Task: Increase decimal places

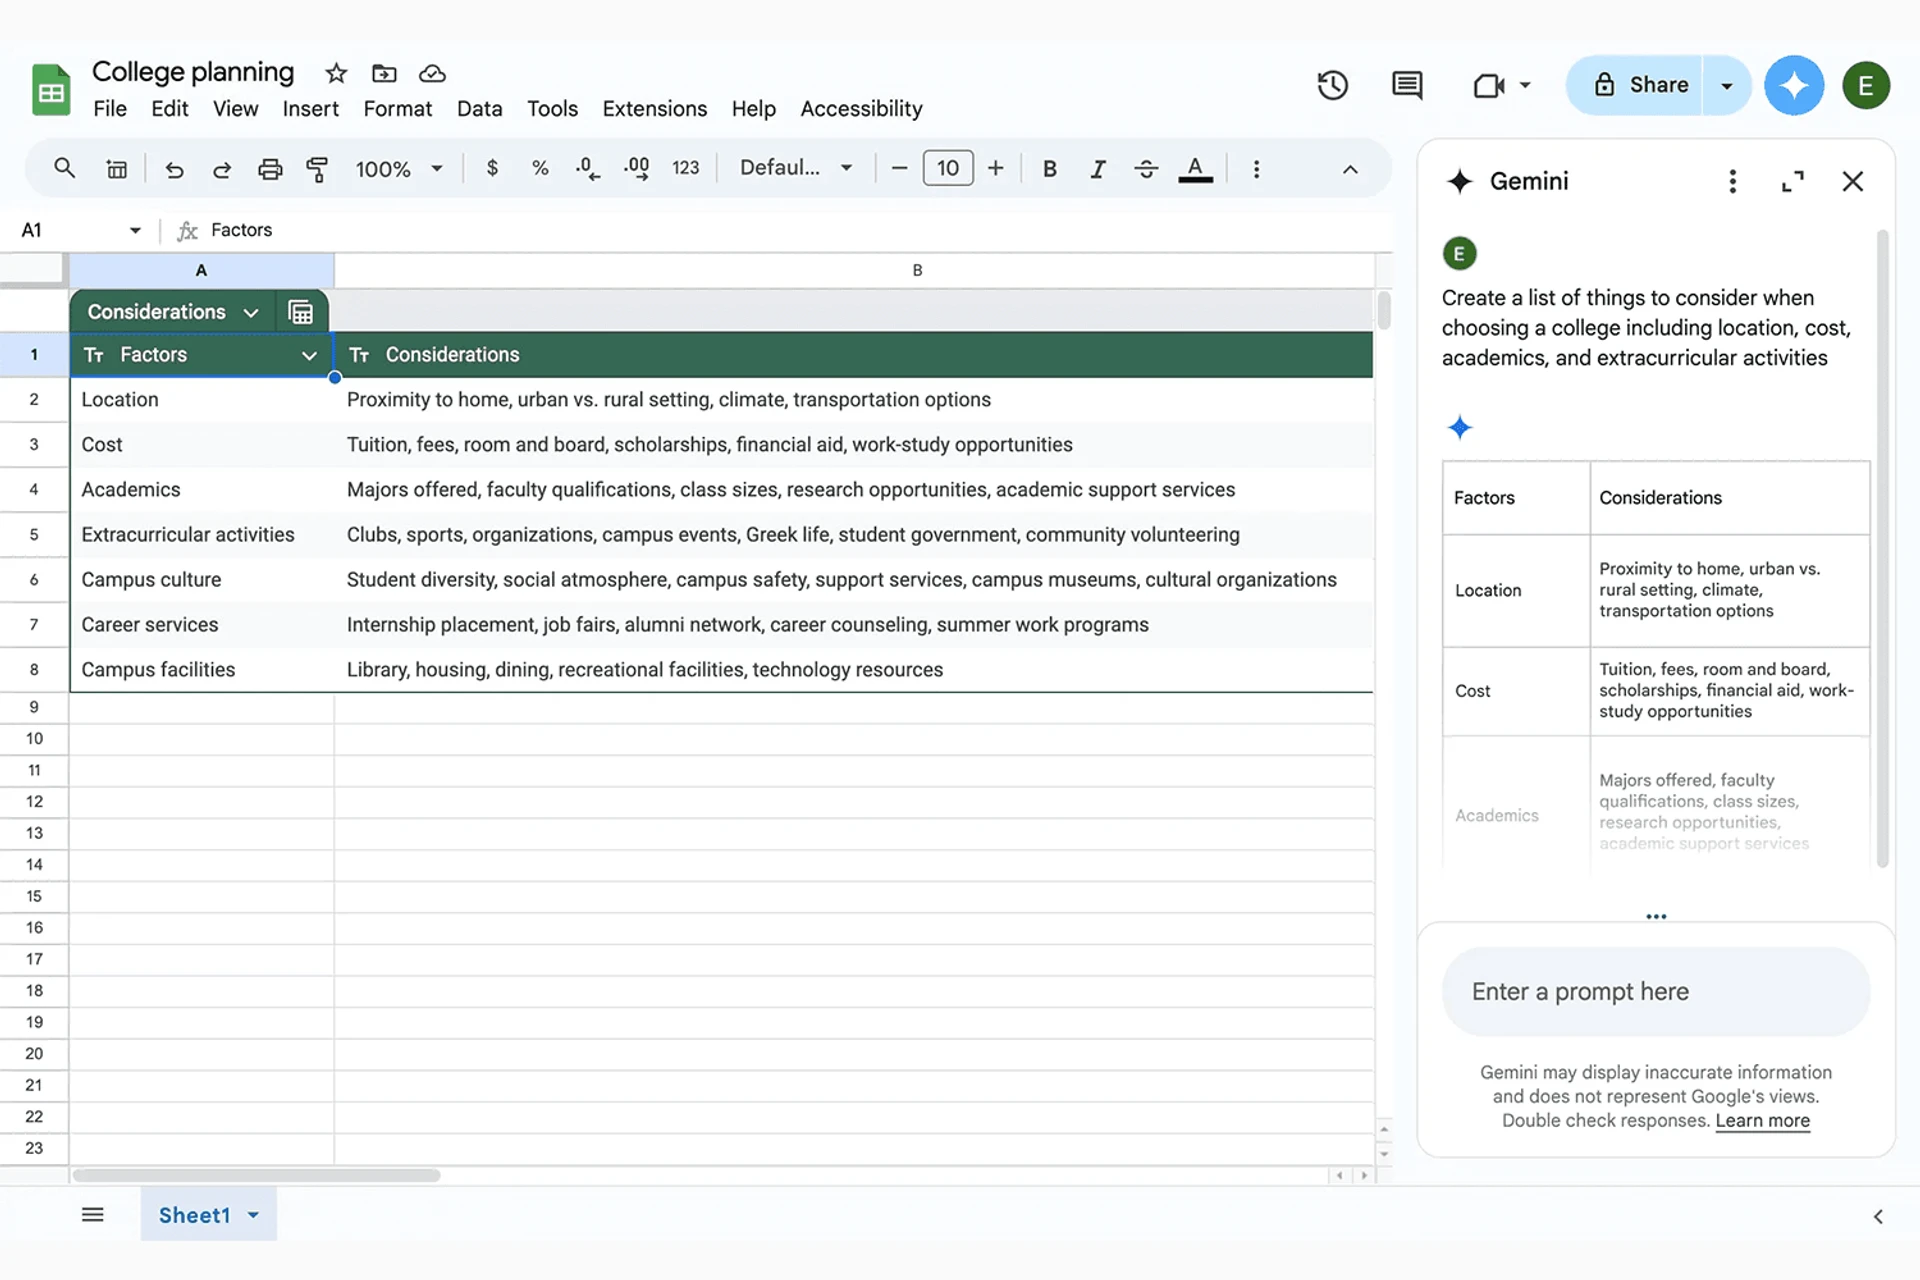Action: (x=636, y=169)
